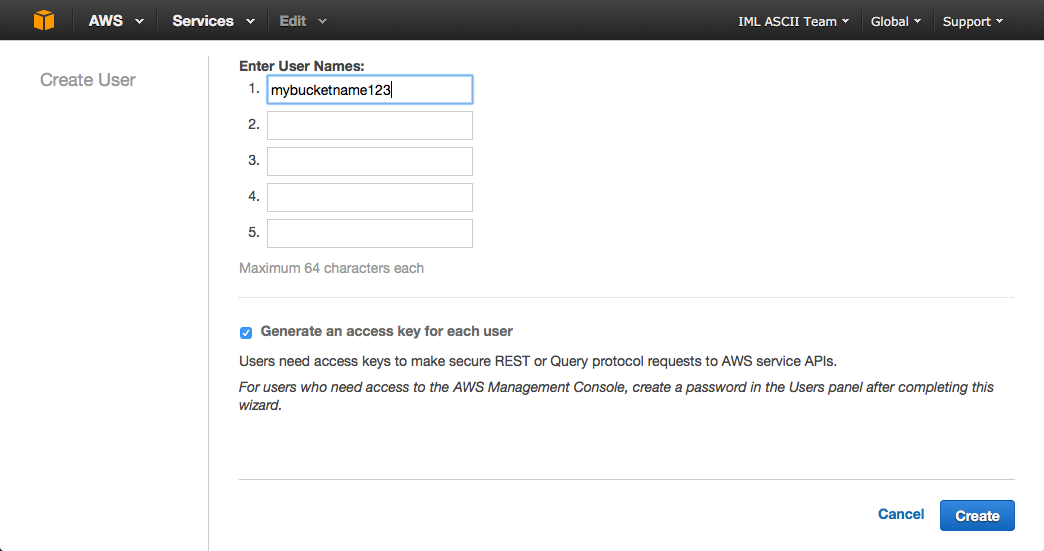Image resolution: width=1044 pixels, height=551 pixels.
Task: Click the arrow next to Support
Action: [x=999, y=21]
